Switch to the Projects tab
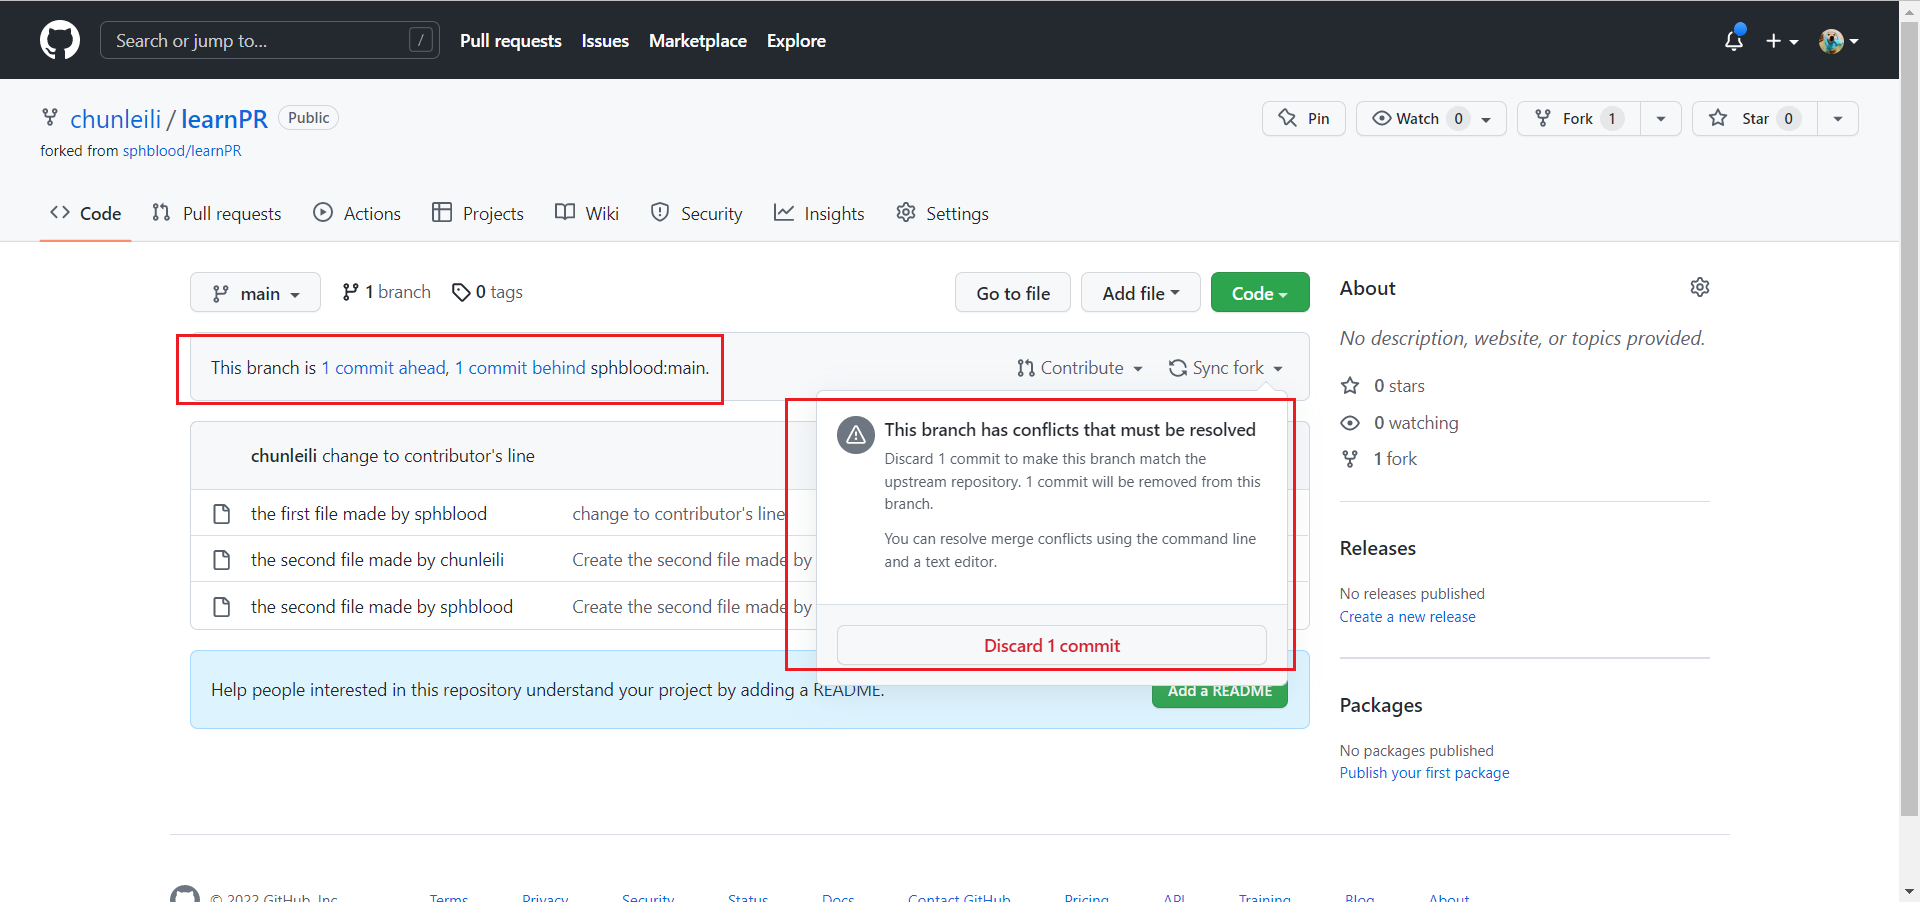The height and width of the screenshot is (902, 1920). coord(478,213)
